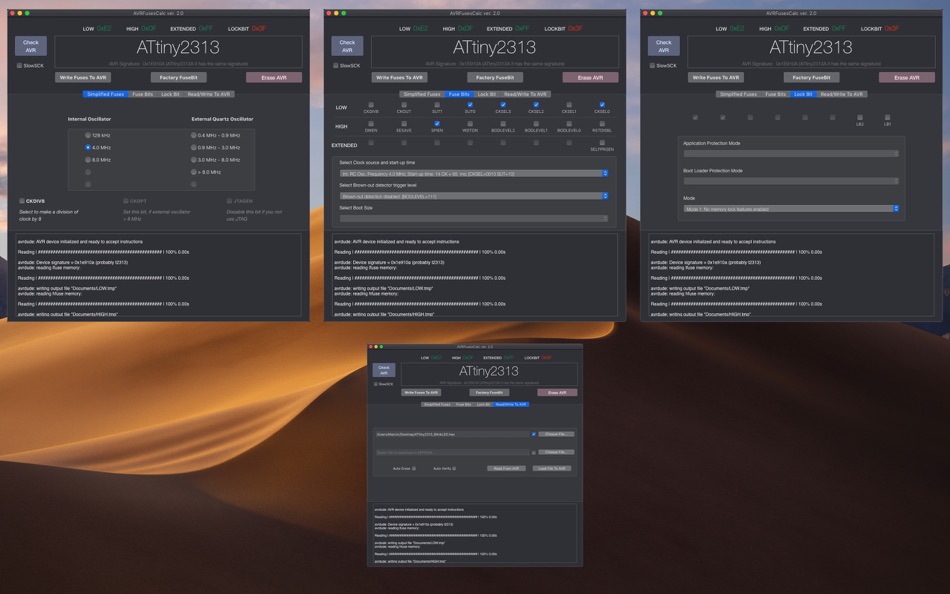950x594 pixels.
Task: Select the 4.0 MHz internal oscillator option
Action: click(88, 147)
